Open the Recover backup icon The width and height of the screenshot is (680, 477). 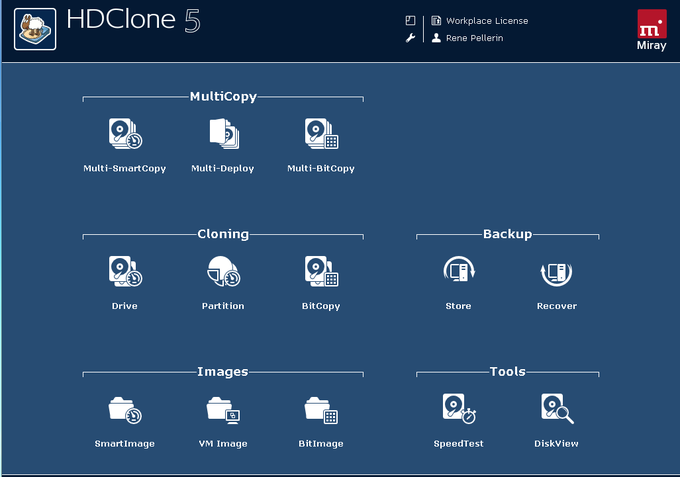coord(556,273)
